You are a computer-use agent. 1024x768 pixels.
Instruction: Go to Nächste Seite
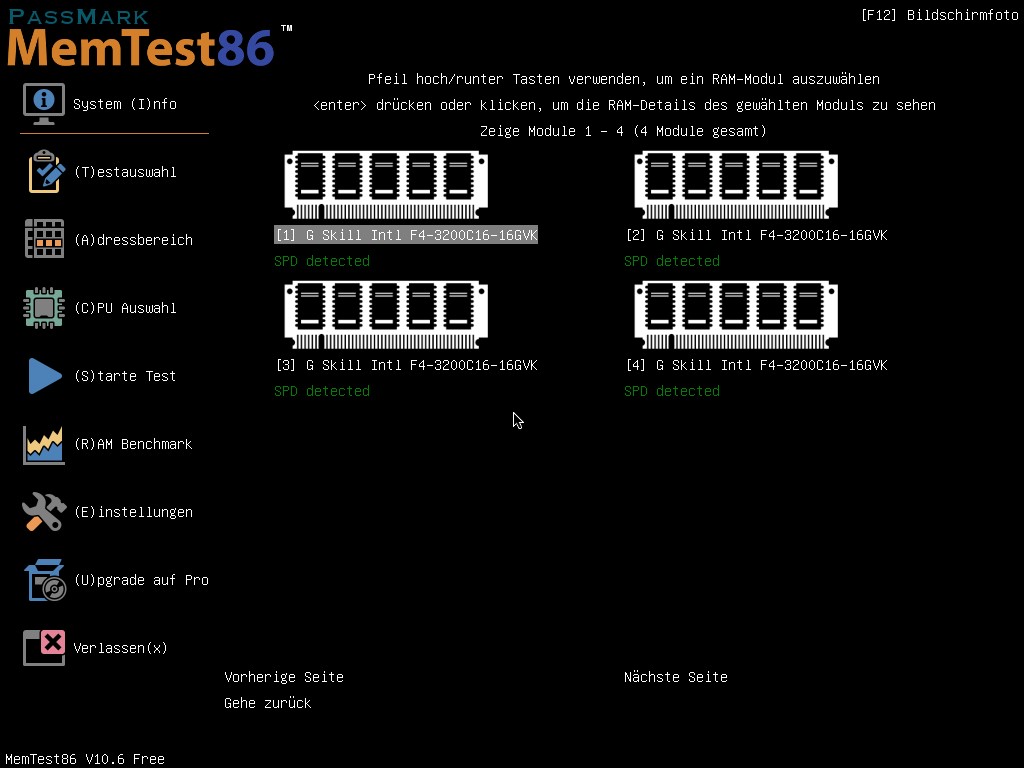pos(676,677)
